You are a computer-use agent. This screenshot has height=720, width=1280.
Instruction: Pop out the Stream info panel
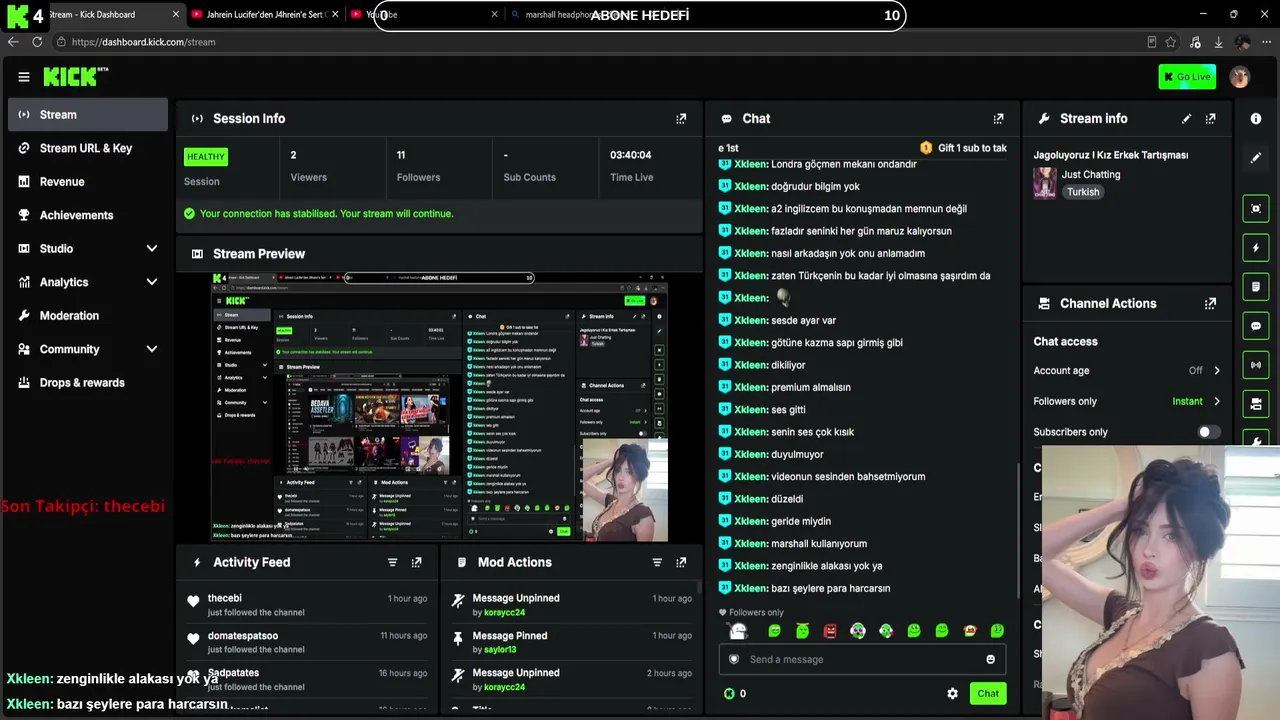click(x=1210, y=118)
